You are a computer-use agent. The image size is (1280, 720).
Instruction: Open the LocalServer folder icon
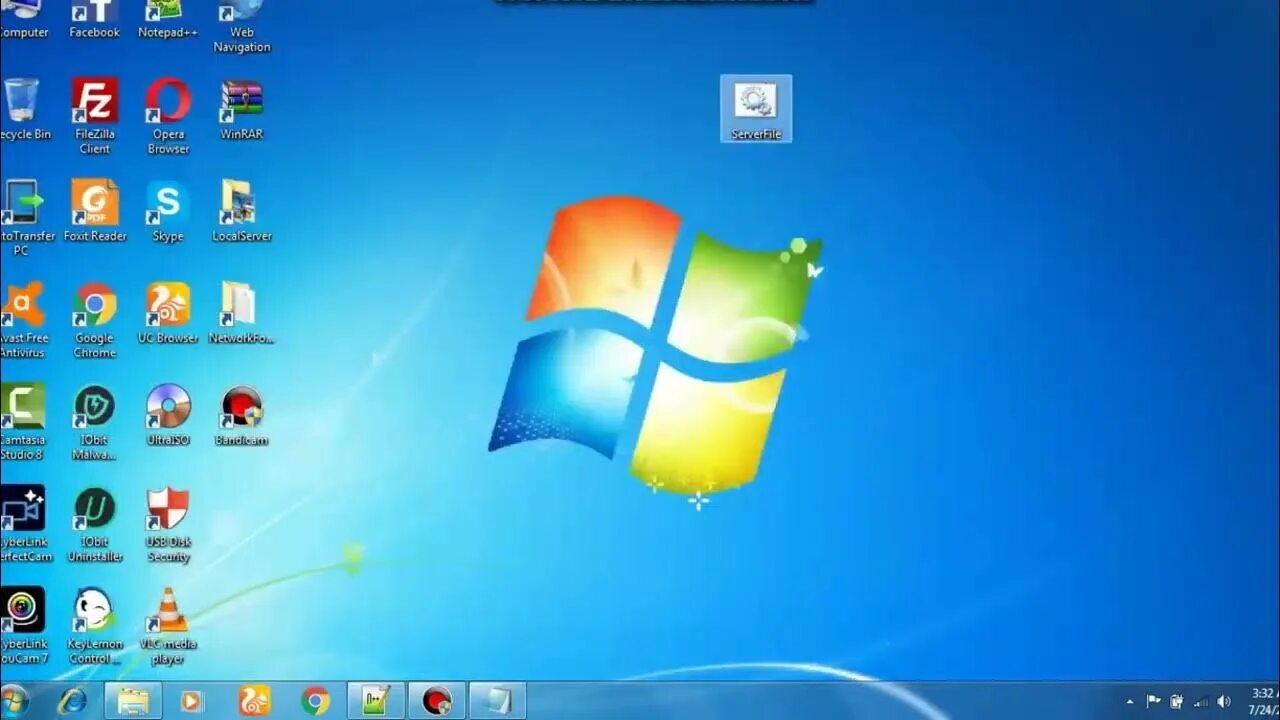point(242,211)
